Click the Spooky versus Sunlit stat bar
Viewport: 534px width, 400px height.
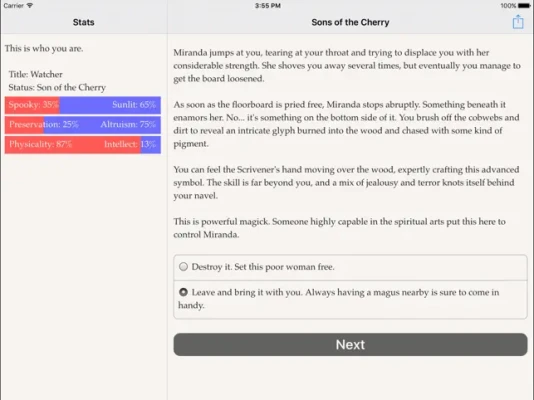pyautogui.click(x=83, y=105)
